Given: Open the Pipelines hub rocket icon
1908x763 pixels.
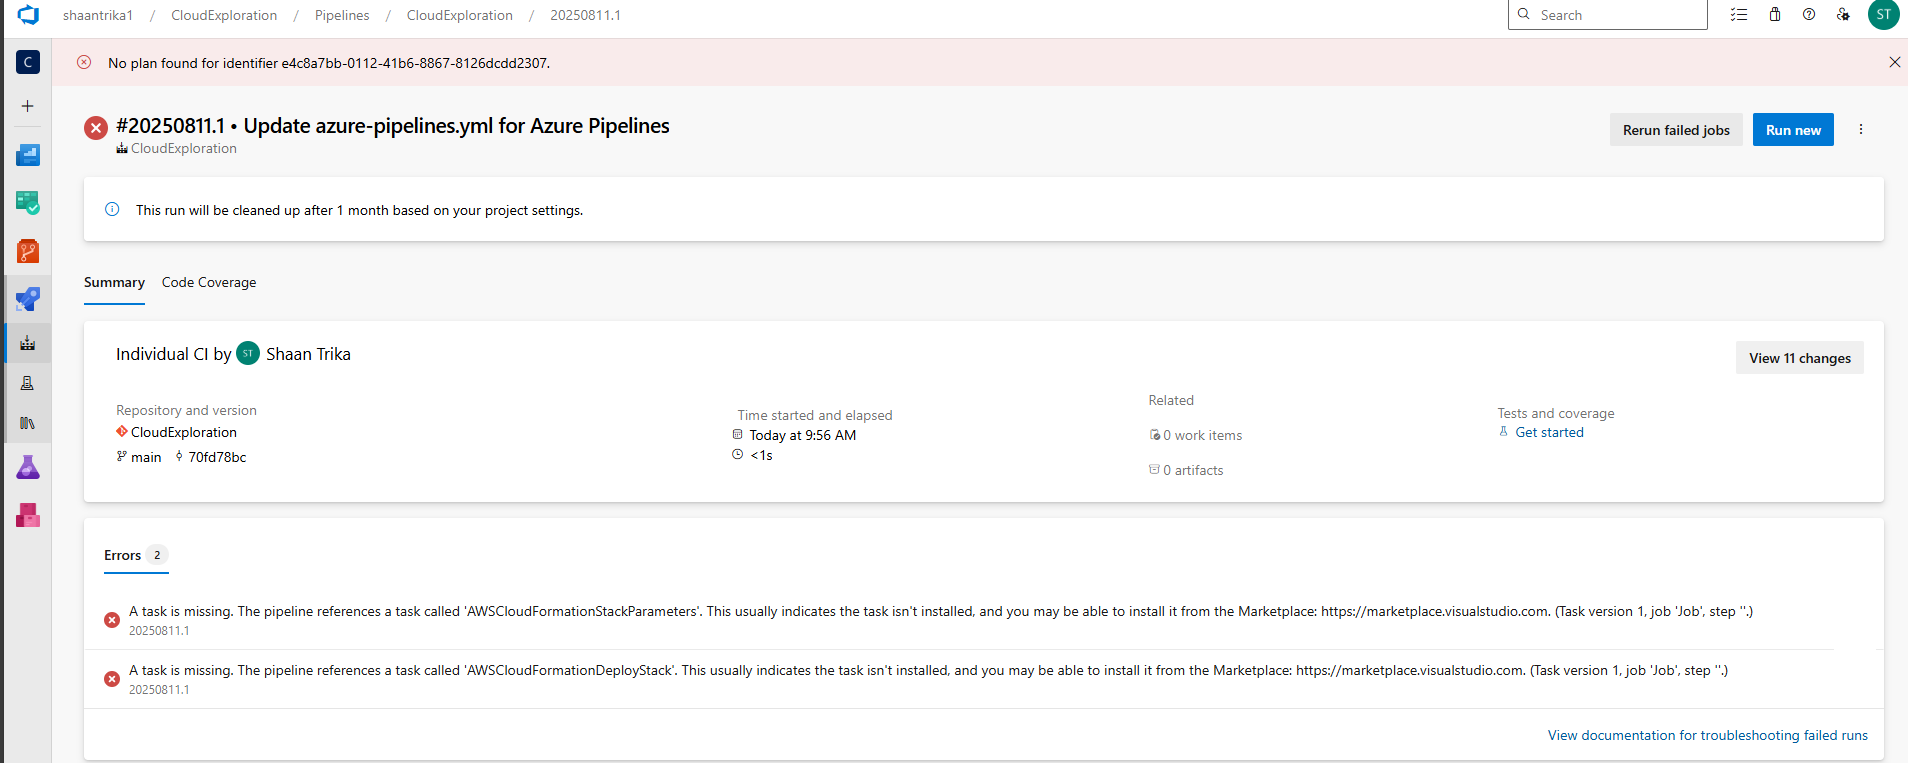Looking at the screenshot, I should coord(28,299).
